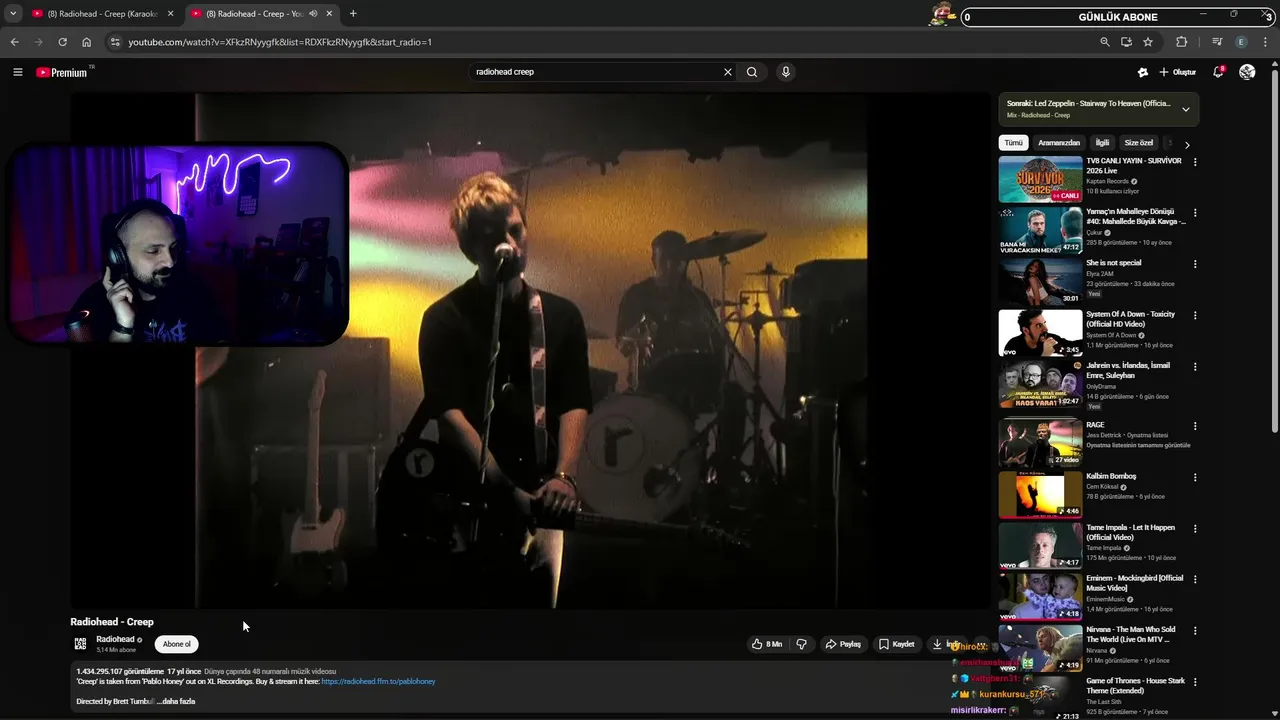
Task: Open Radiohead channel avatar
Action: tap(80, 644)
